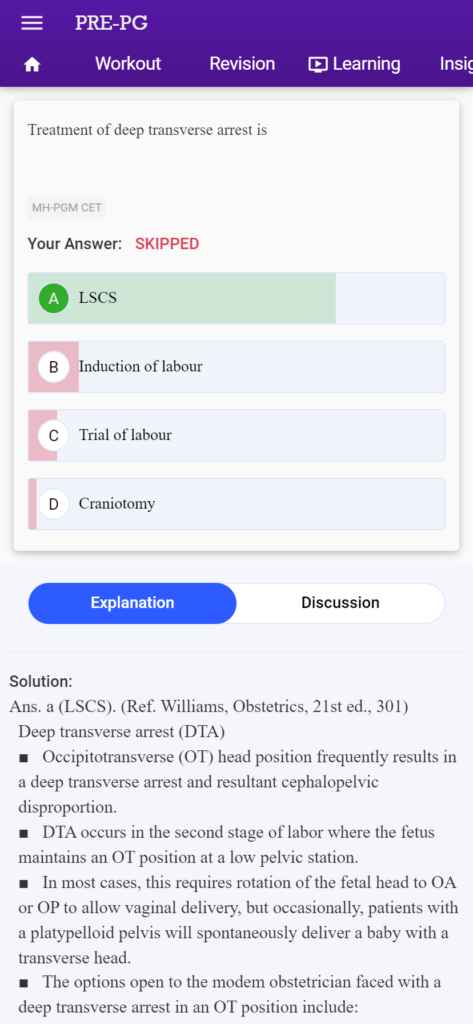Switch to the Discussion section
The height and width of the screenshot is (1024, 473).
pos(340,603)
